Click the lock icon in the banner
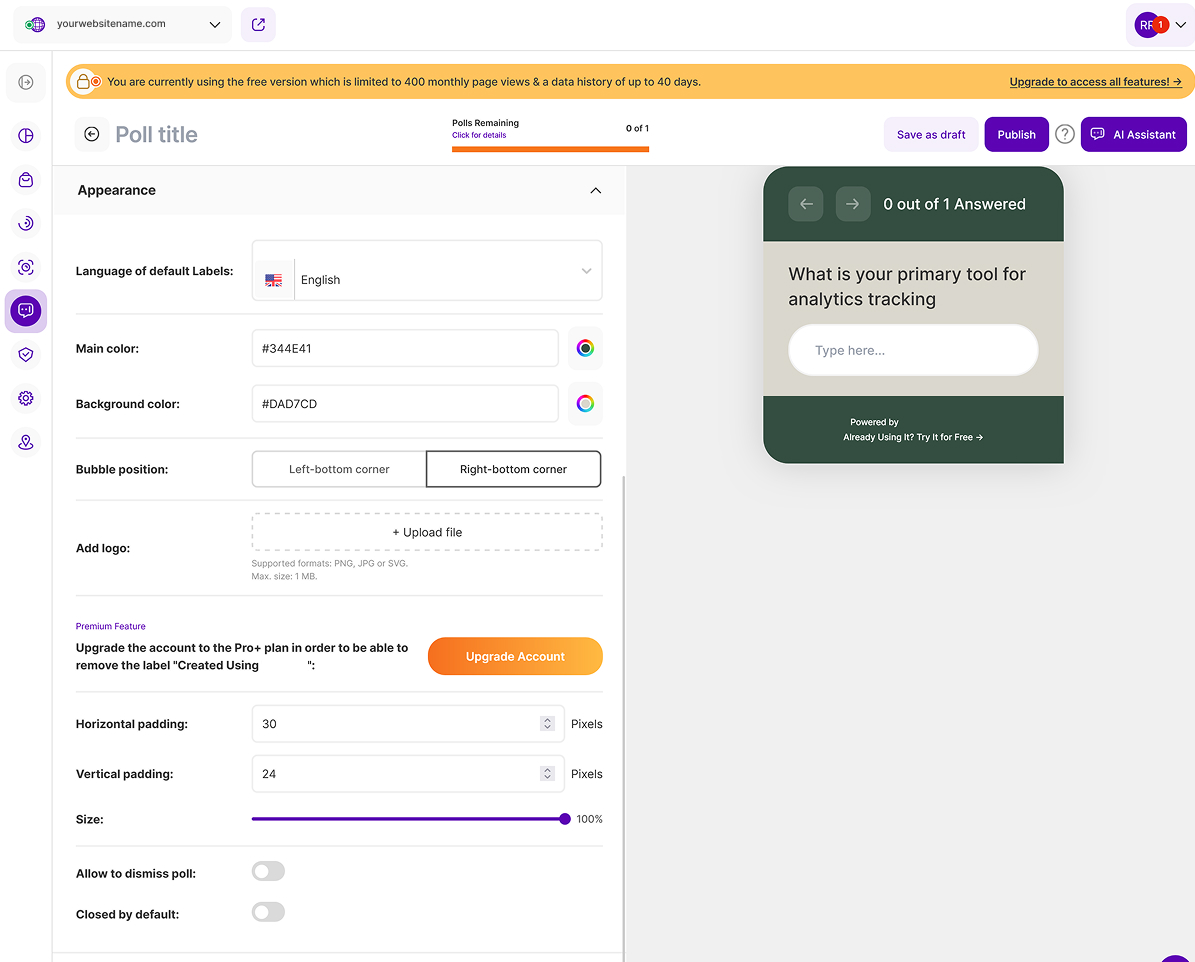The height and width of the screenshot is (962, 1195). (84, 82)
